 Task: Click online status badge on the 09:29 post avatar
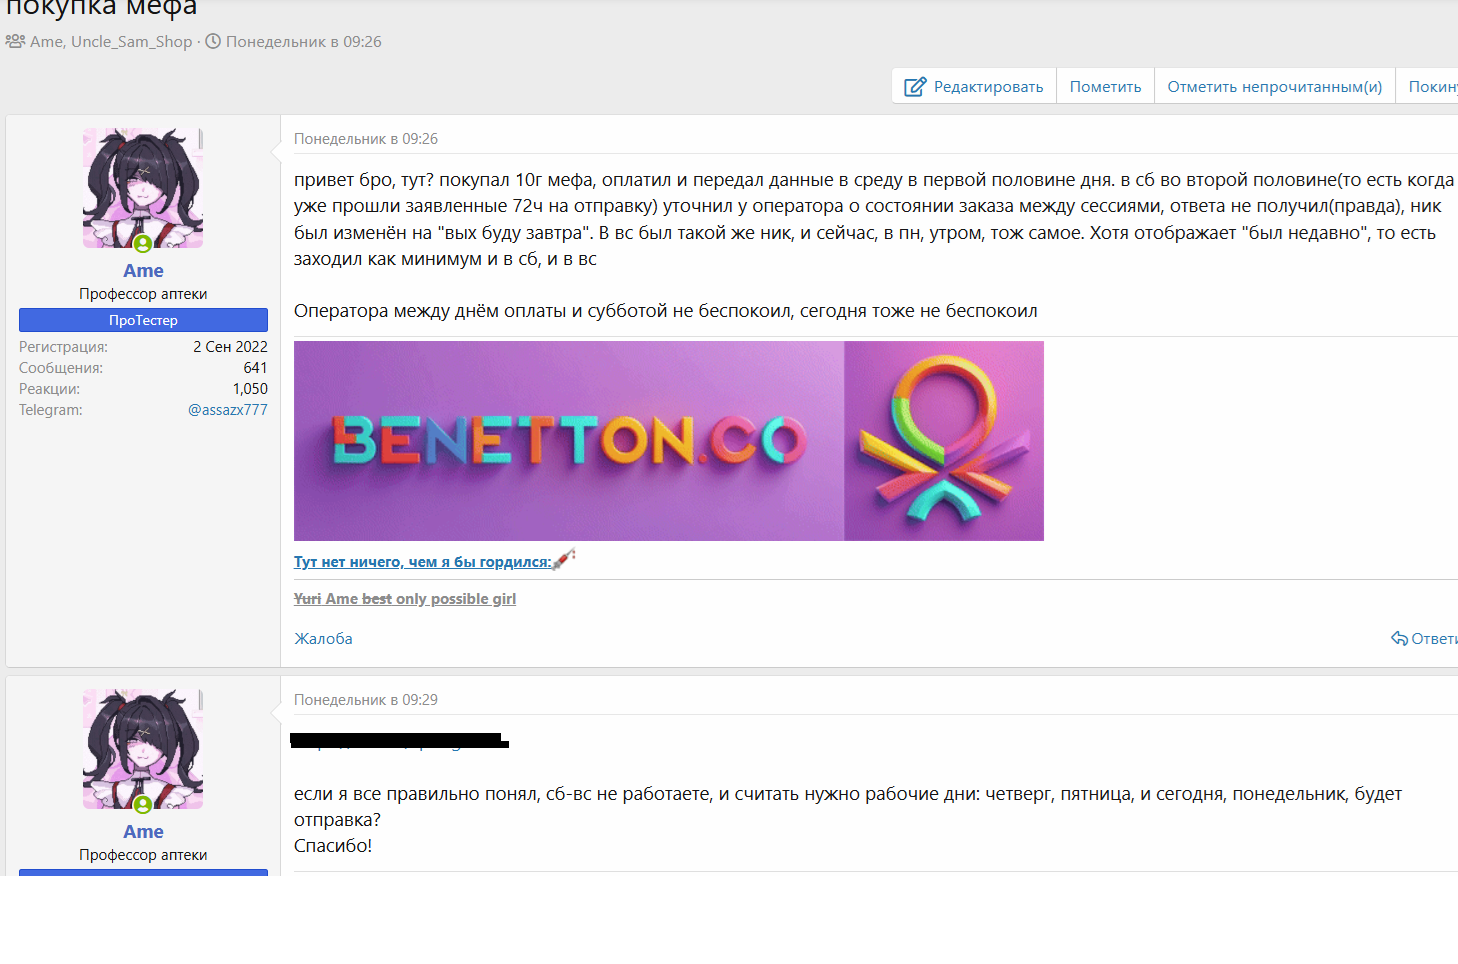pyautogui.click(x=143, y=804)
